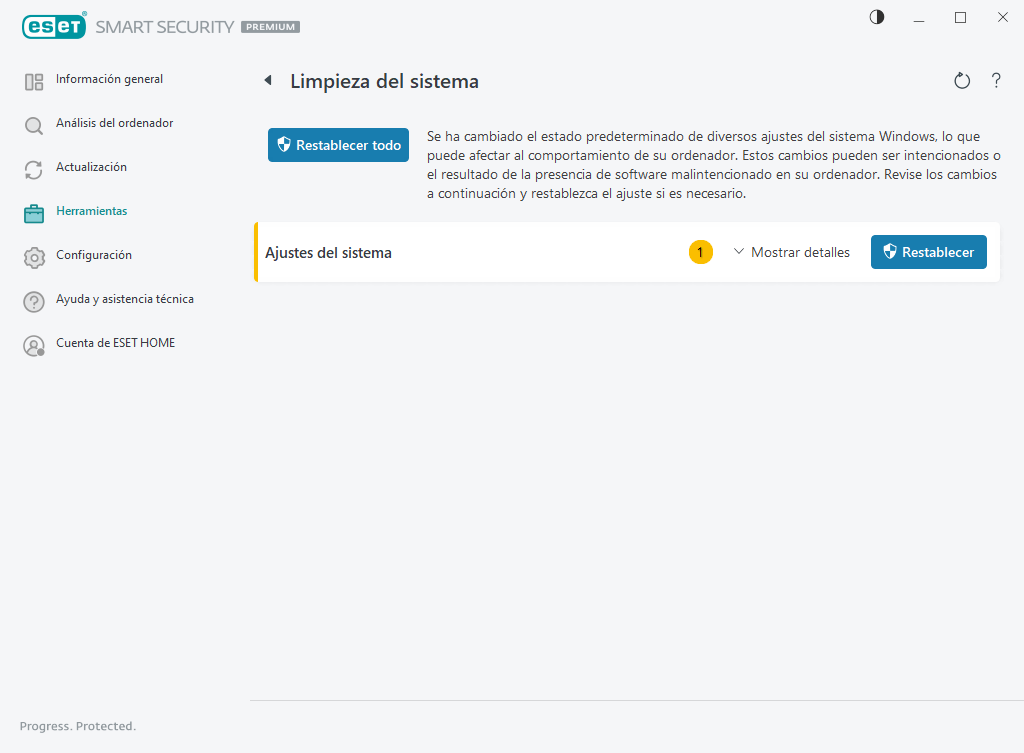Click the yellow counter badge showing 1
The width and height of the screenshot is (1024, 753).
[x=700, y=252]
